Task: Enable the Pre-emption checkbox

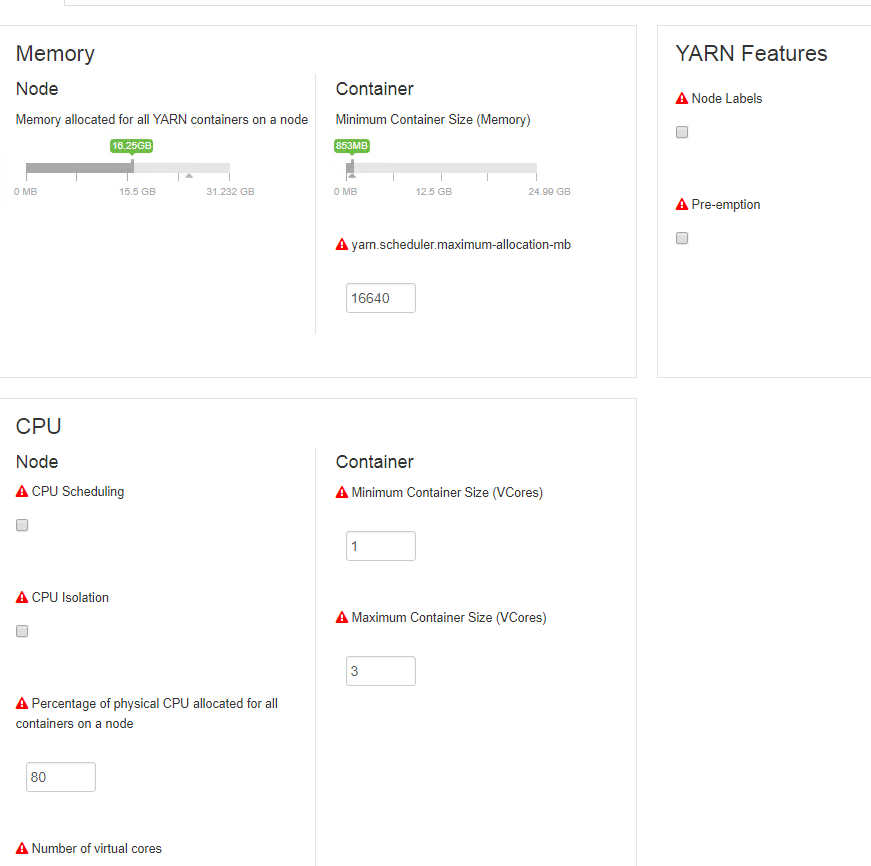Action: pyautogui.click(x=681, y=237)
